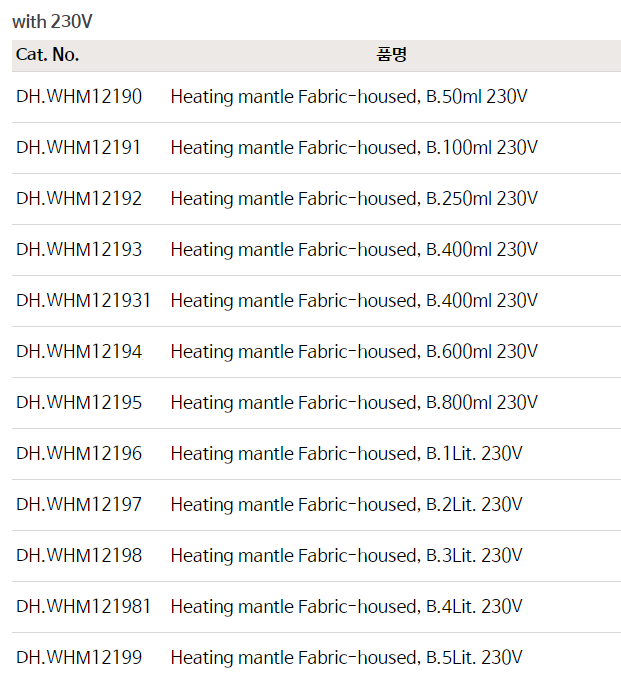
Task: Click the B.4Lit. 230V heating mantle description
Action: click(x=346, y=607)
